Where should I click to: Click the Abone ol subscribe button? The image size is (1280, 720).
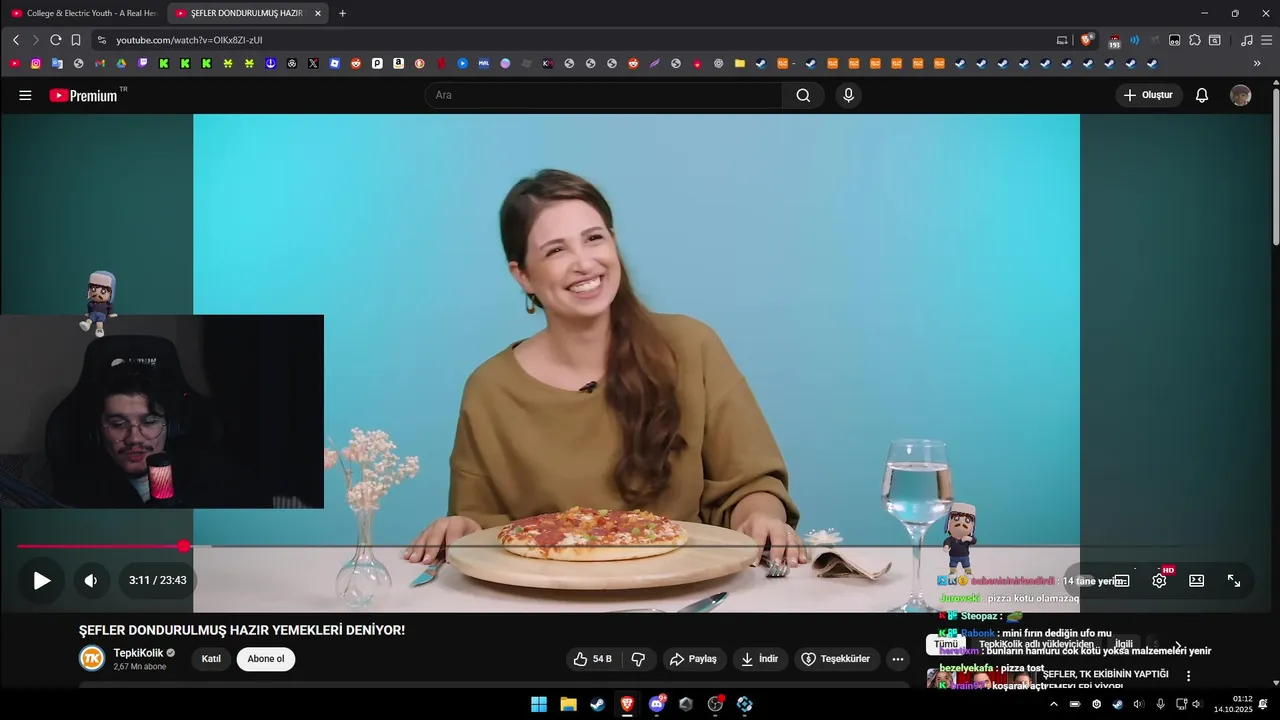coord(266,659)
